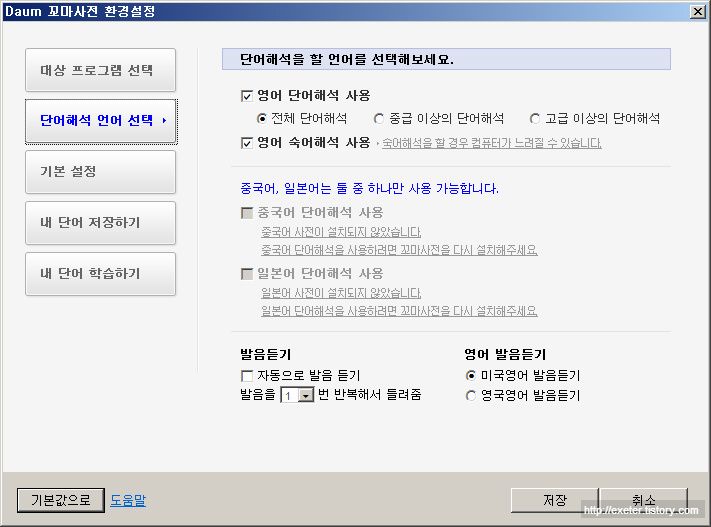
Task: Click the 기본값으로 button
Action: pyautogui.click(x=61, y=500)
